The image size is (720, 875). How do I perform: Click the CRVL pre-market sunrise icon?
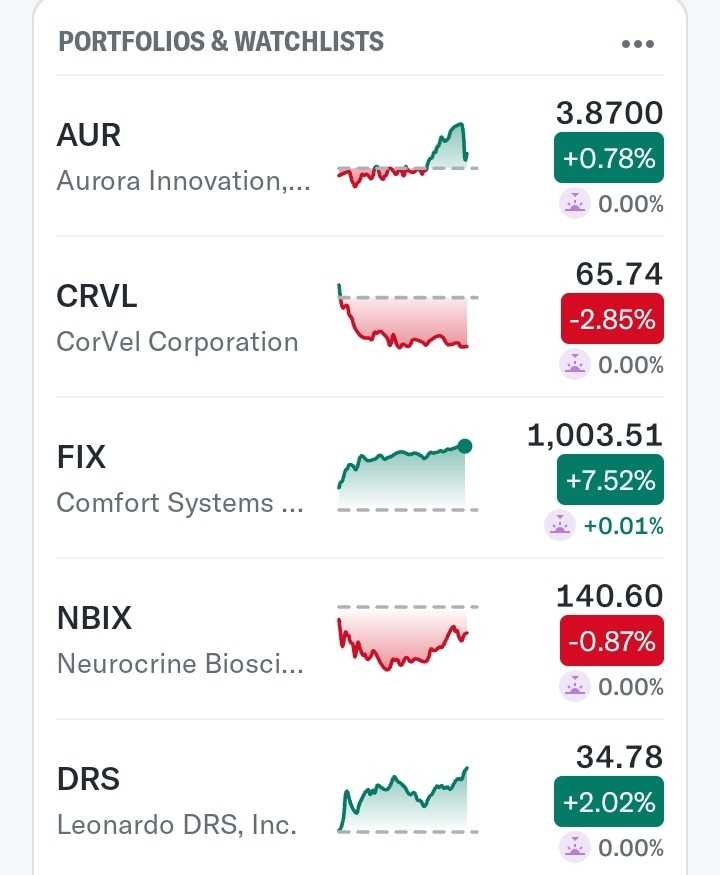point(575,365)
